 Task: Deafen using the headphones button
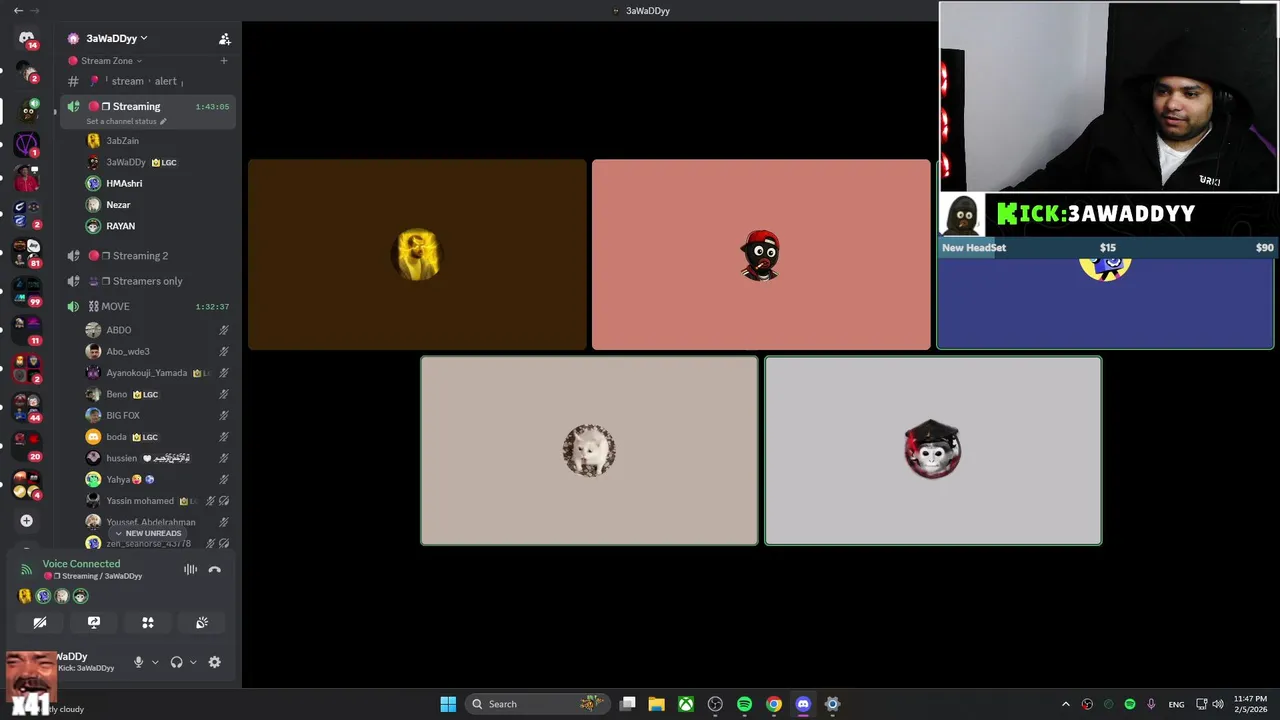pos(176,662)
